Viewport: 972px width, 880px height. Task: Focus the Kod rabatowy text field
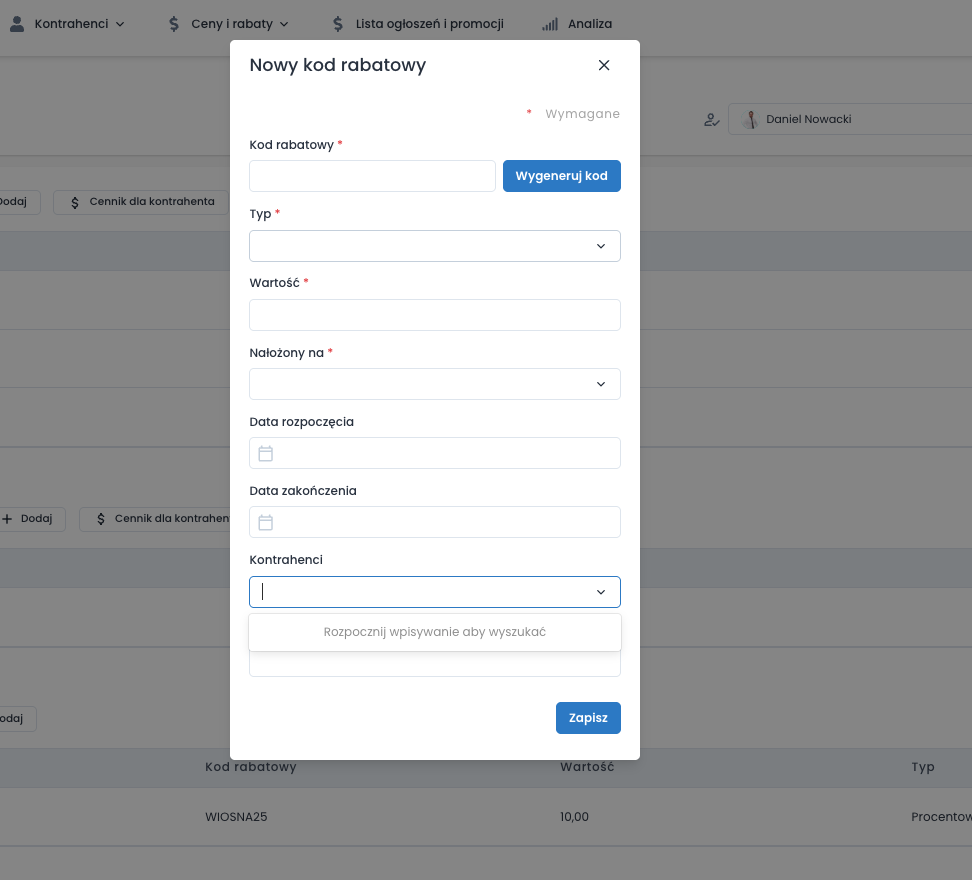(x=372, y=176)
